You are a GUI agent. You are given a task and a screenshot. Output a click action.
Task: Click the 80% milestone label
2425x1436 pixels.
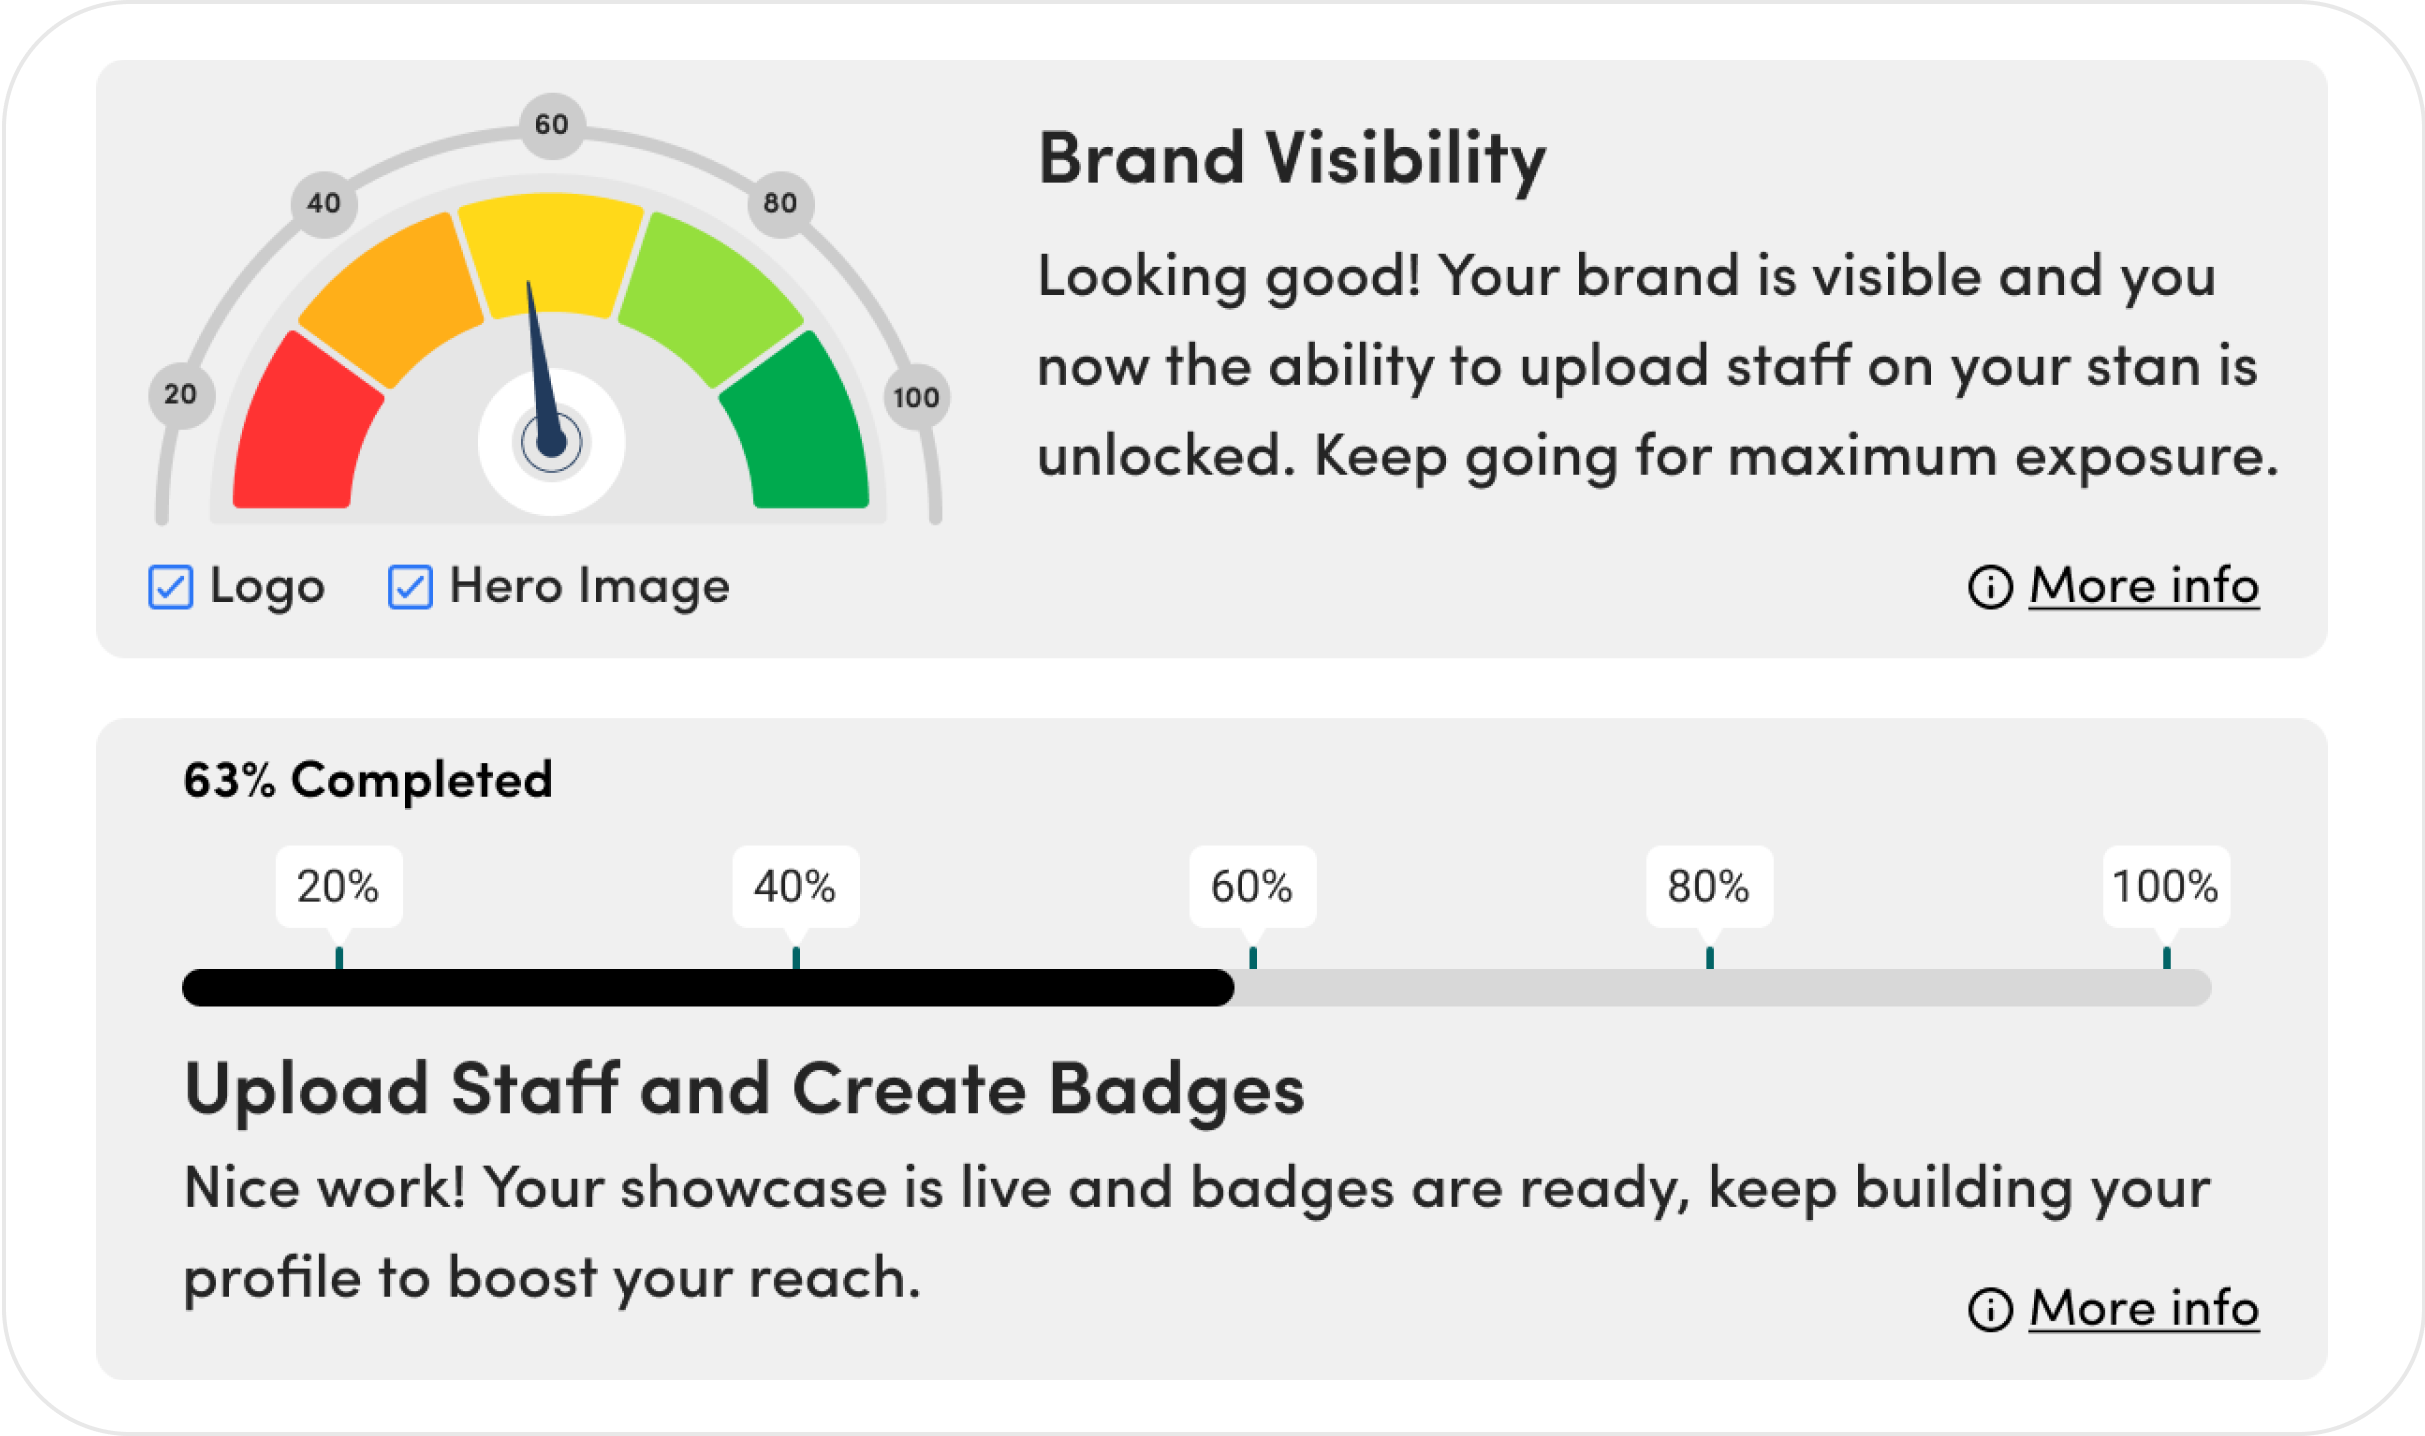coord(1709,887)
